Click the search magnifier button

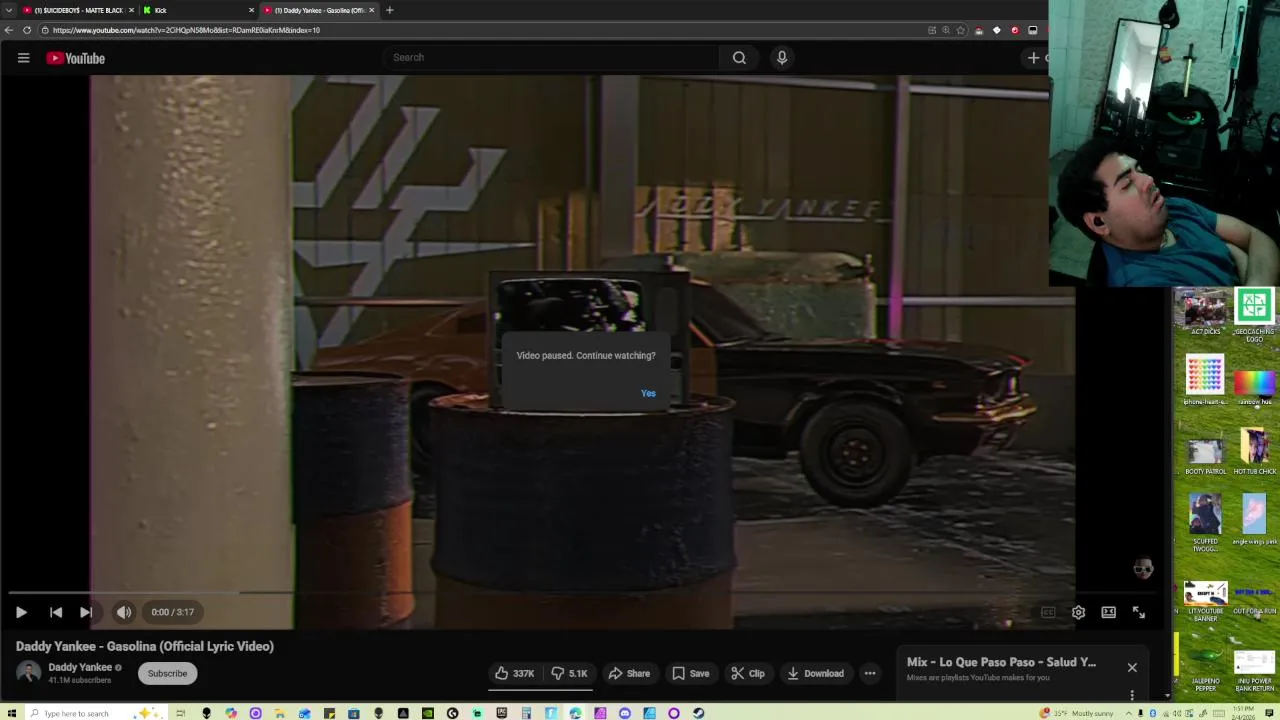point(739,58)
